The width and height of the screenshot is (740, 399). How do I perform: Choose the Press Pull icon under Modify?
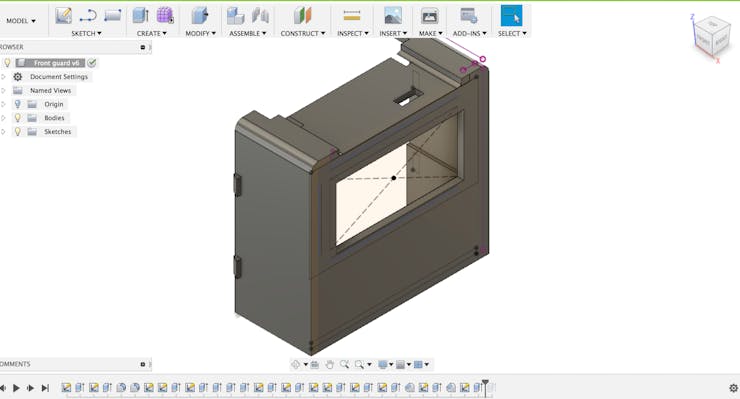tap(200, 16)
